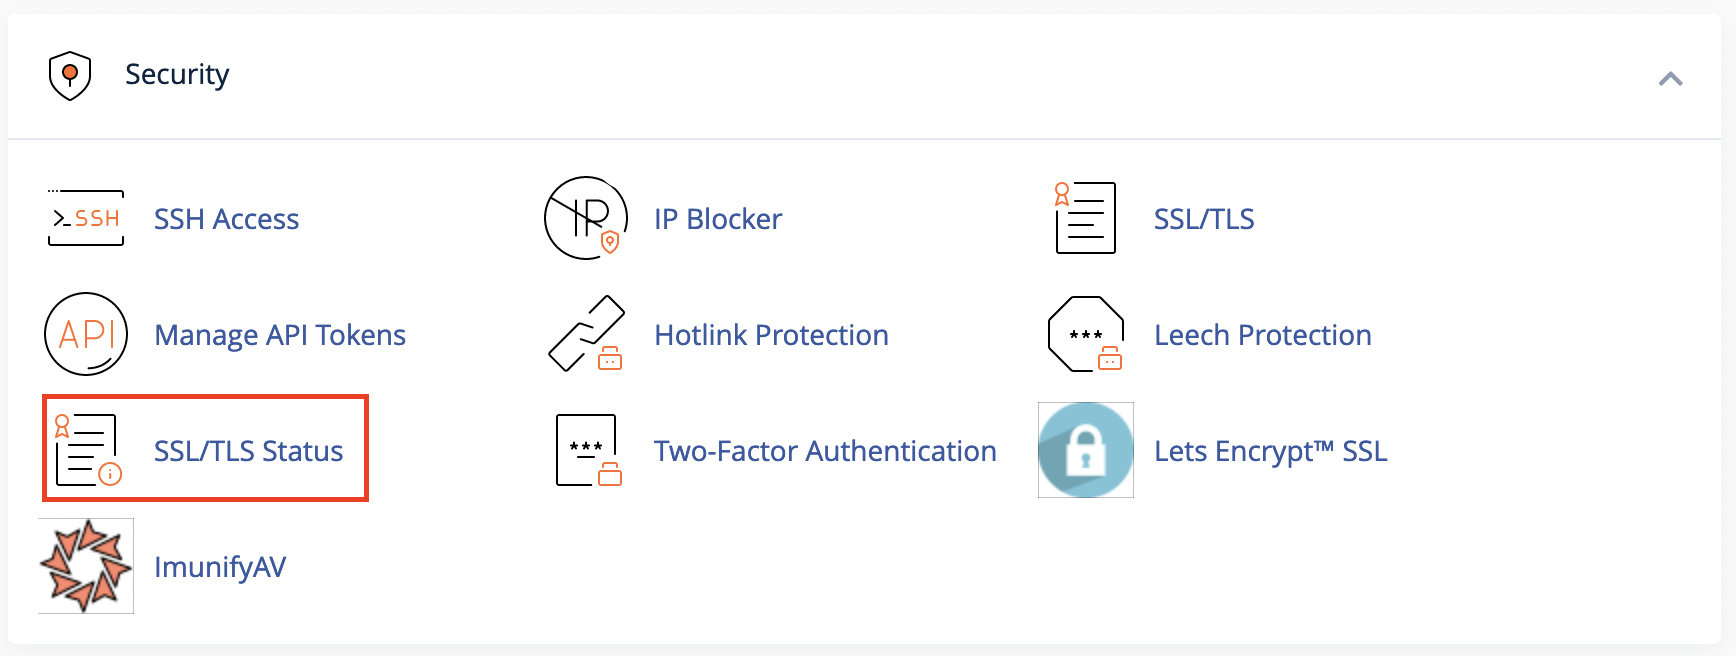1736x656 pixels.
Task: Open the Manage API Tokens link
Action: [x=280, y=335]
